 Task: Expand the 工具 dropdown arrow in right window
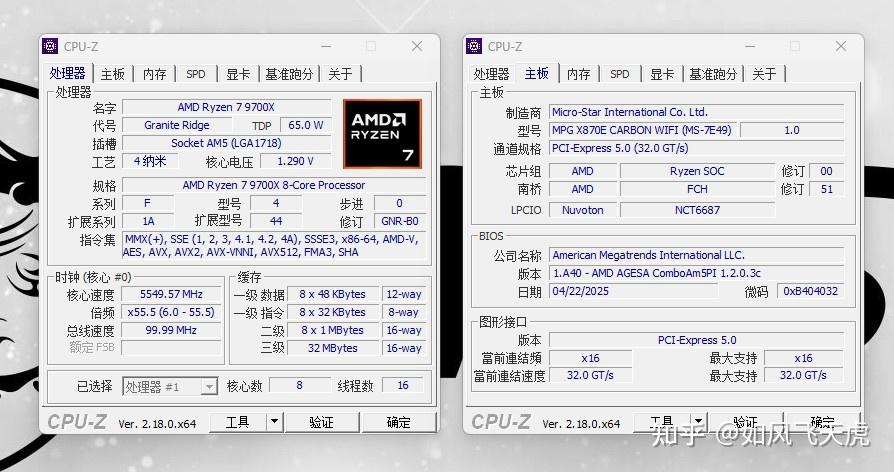[698, 422]
